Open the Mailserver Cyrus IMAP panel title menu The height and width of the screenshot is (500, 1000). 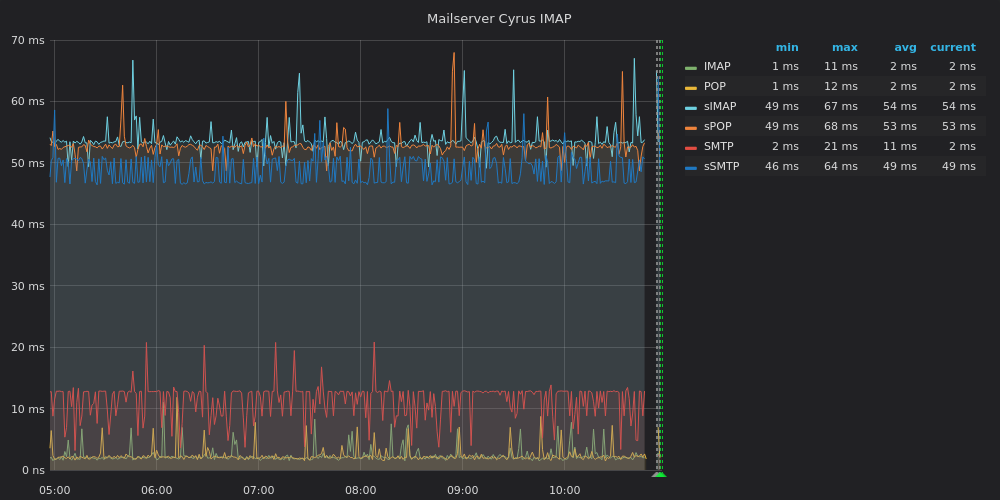499,19
